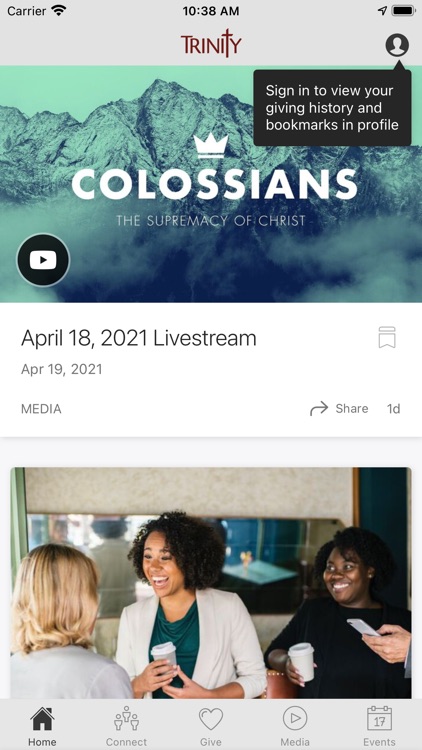Viewport: 422px width, 750px height.
Task: Tap the battery indicator icon
Action: point(403,11)
